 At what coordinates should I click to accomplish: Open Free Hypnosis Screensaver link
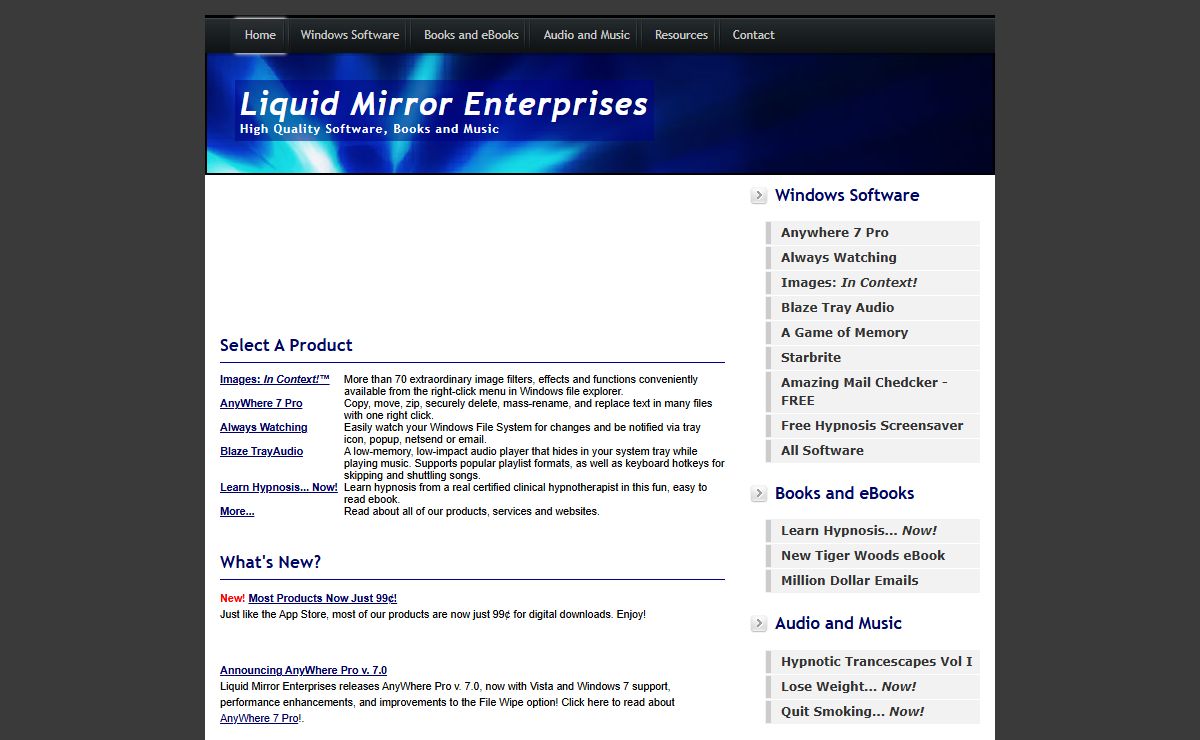pos(873,426)
